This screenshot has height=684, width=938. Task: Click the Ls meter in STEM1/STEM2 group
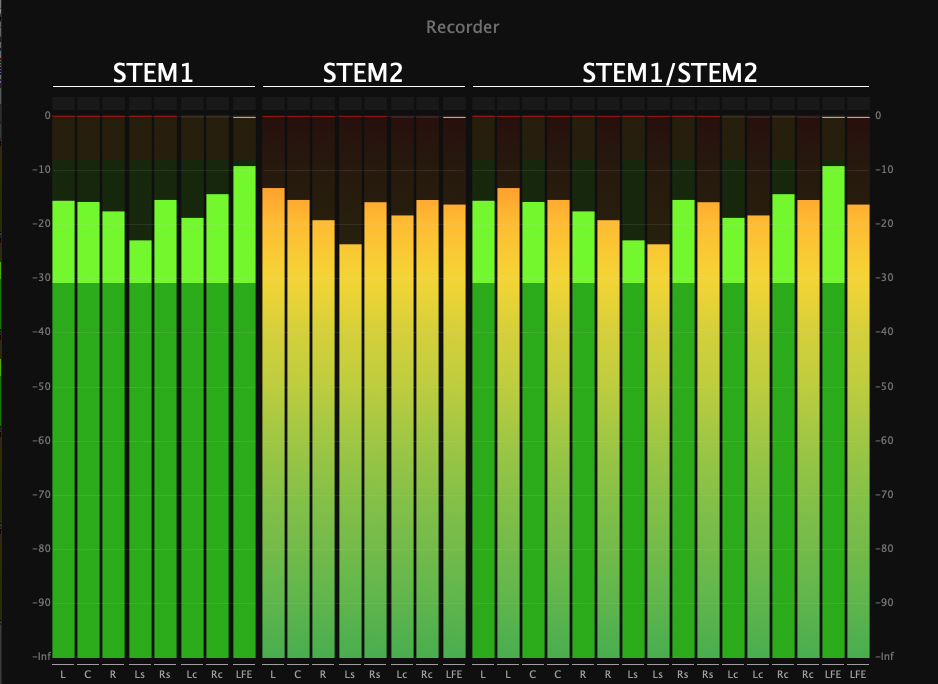point(632,400)
